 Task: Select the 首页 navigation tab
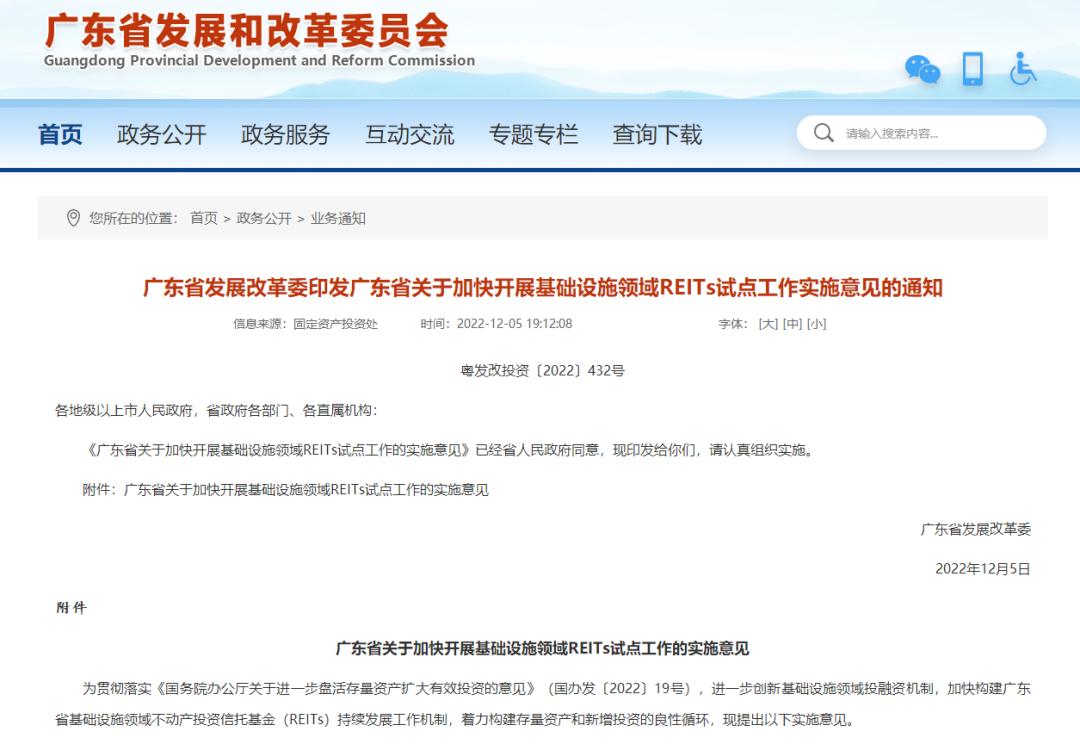point(62,134)
